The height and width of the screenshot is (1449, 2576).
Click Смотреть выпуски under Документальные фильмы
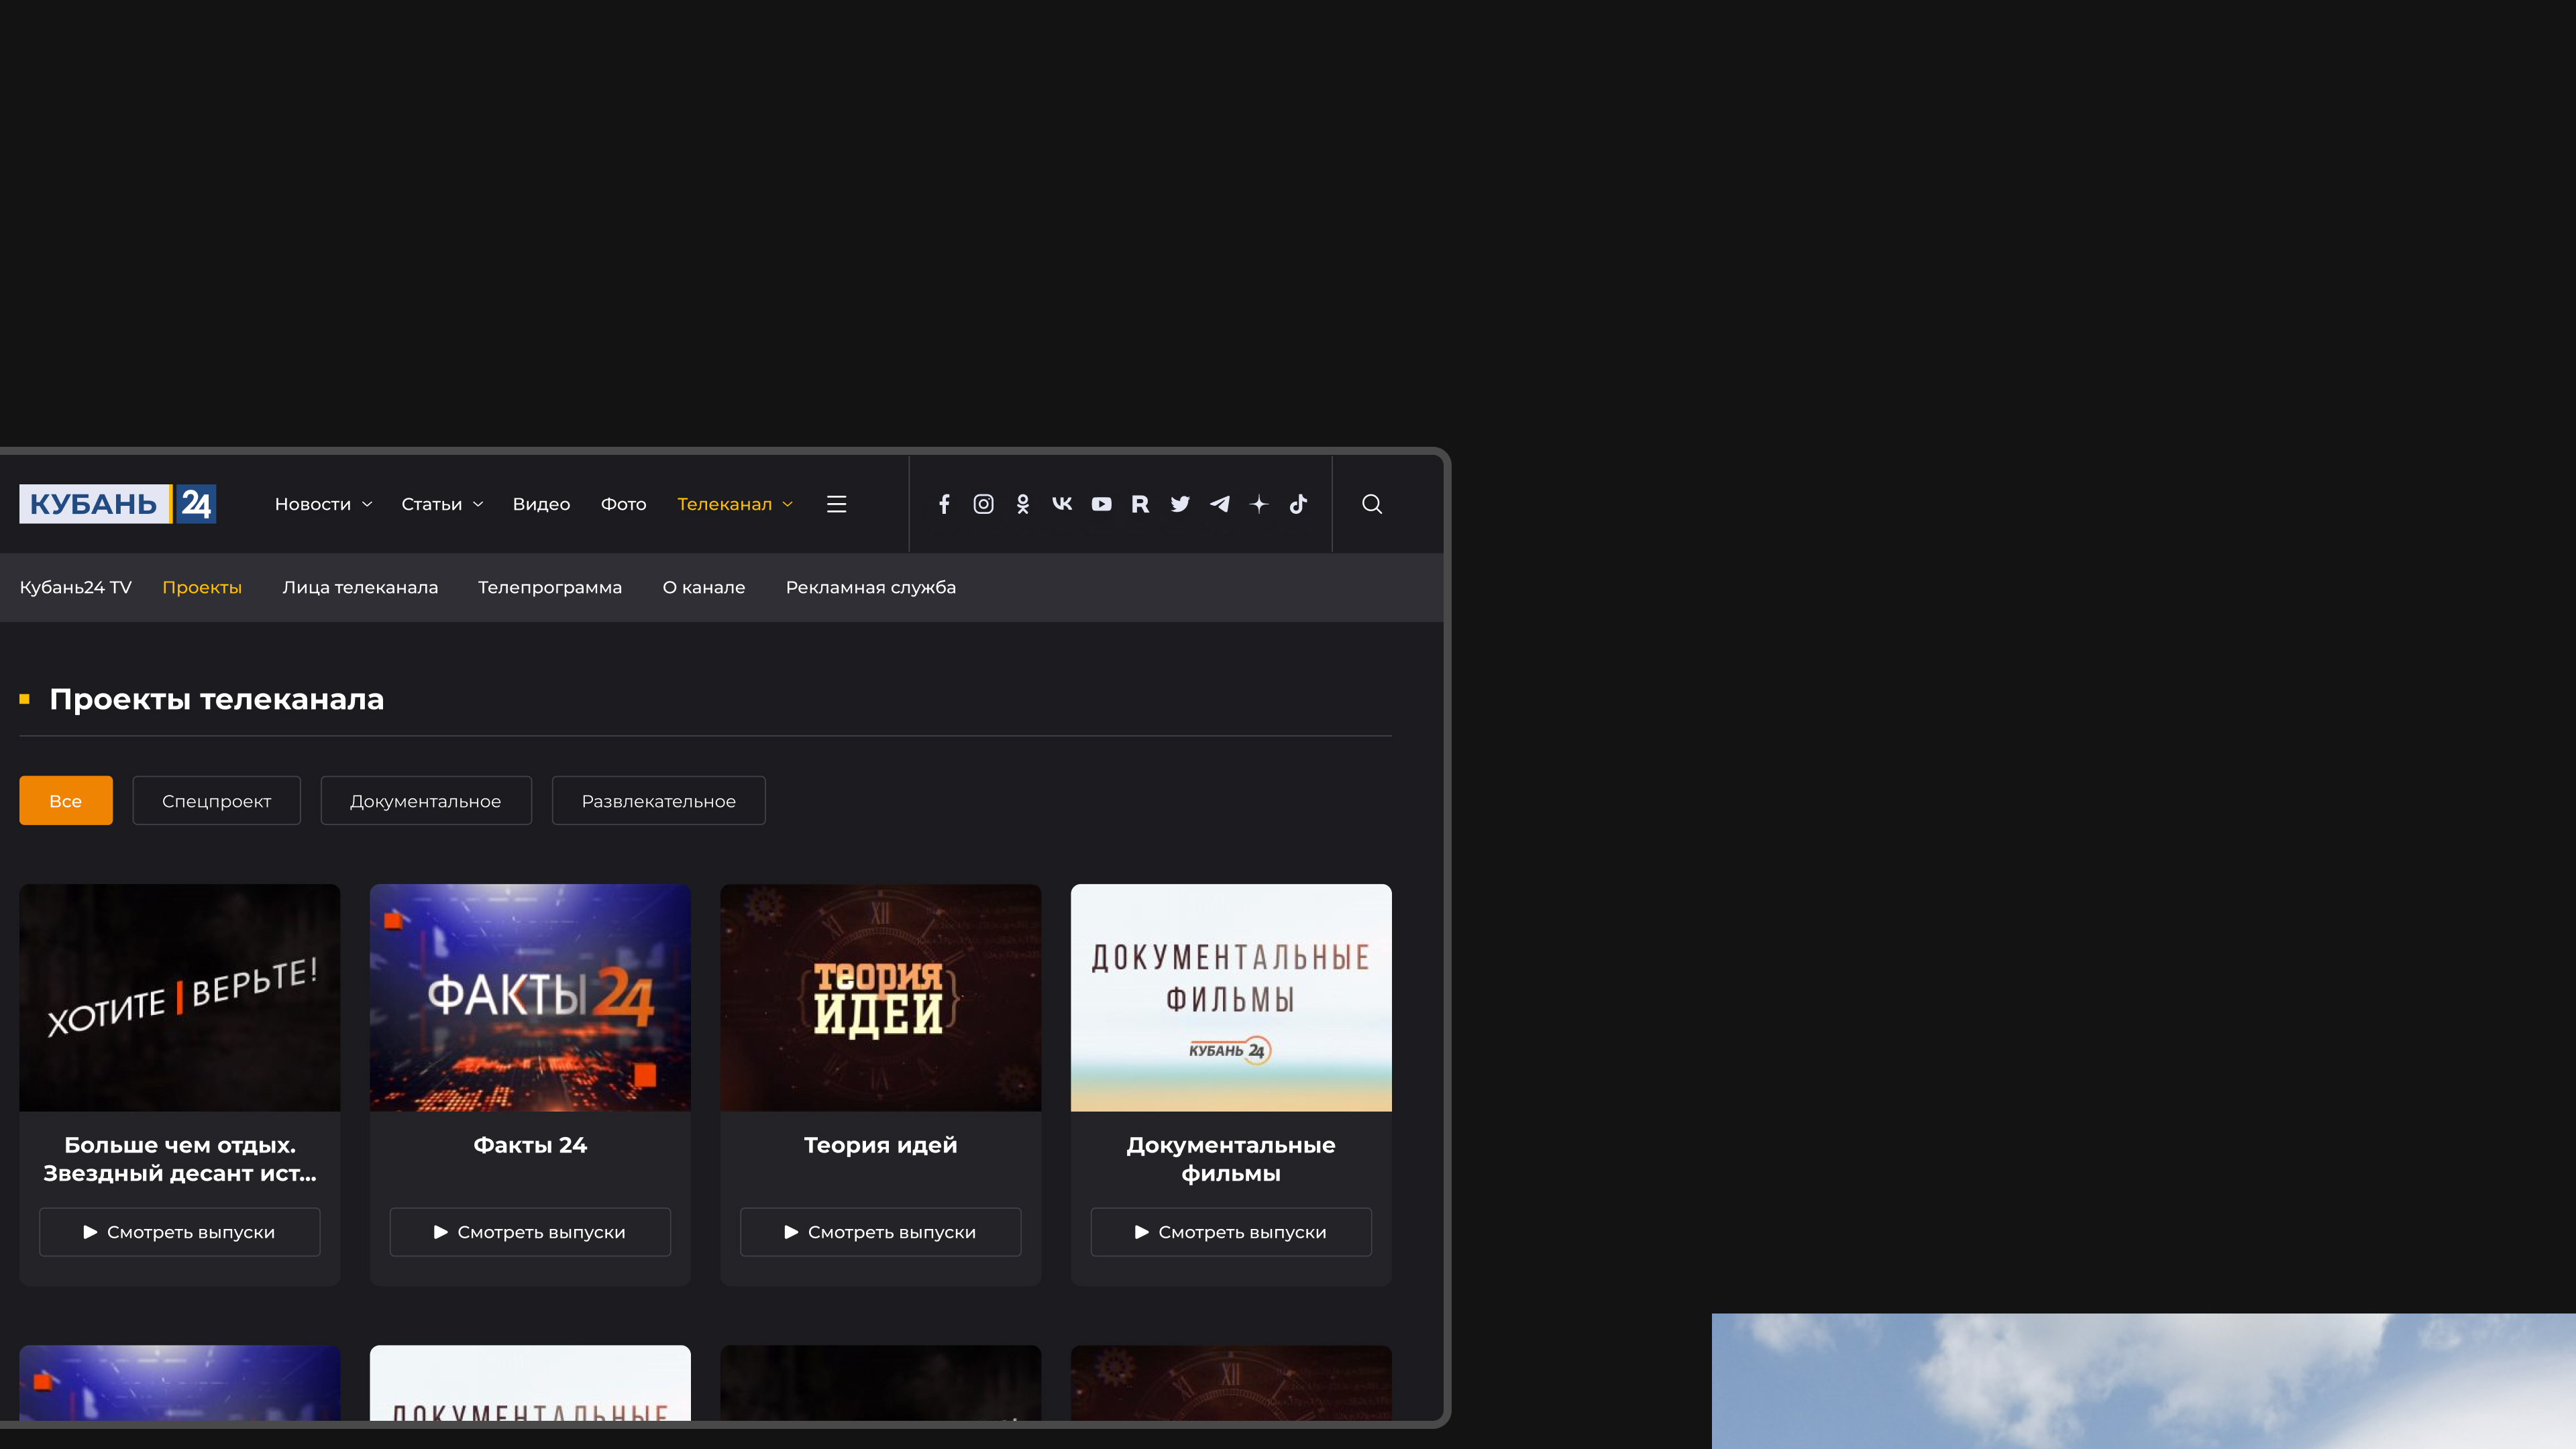[x=1231, y=1232]
